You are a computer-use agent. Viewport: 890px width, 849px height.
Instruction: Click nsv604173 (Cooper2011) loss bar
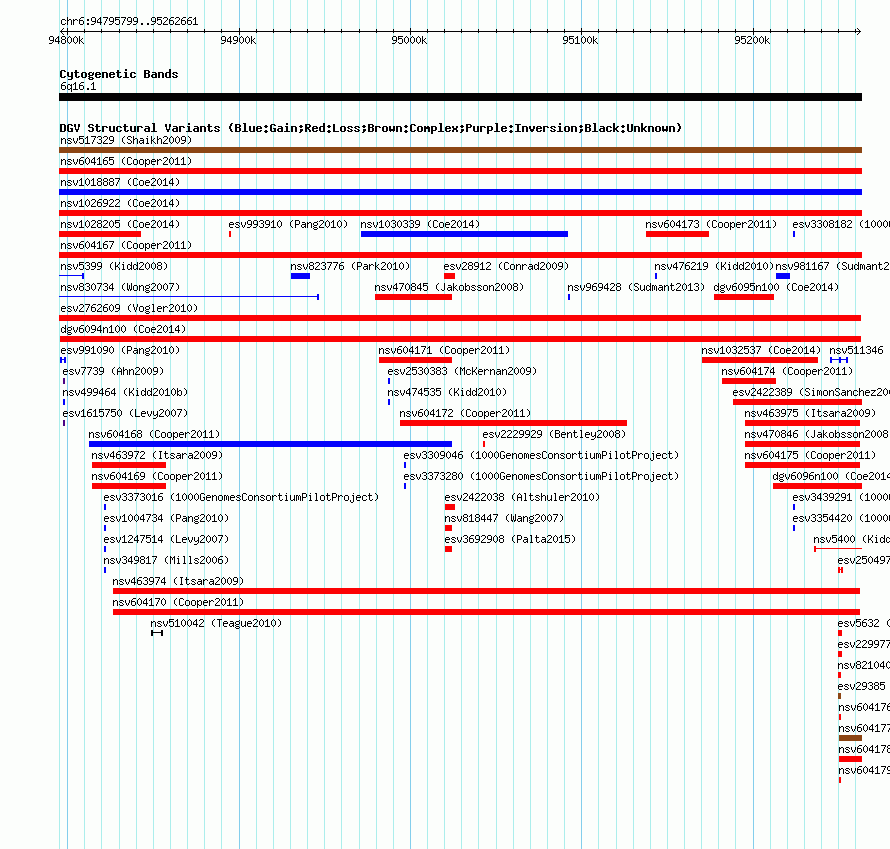(677, 234)
